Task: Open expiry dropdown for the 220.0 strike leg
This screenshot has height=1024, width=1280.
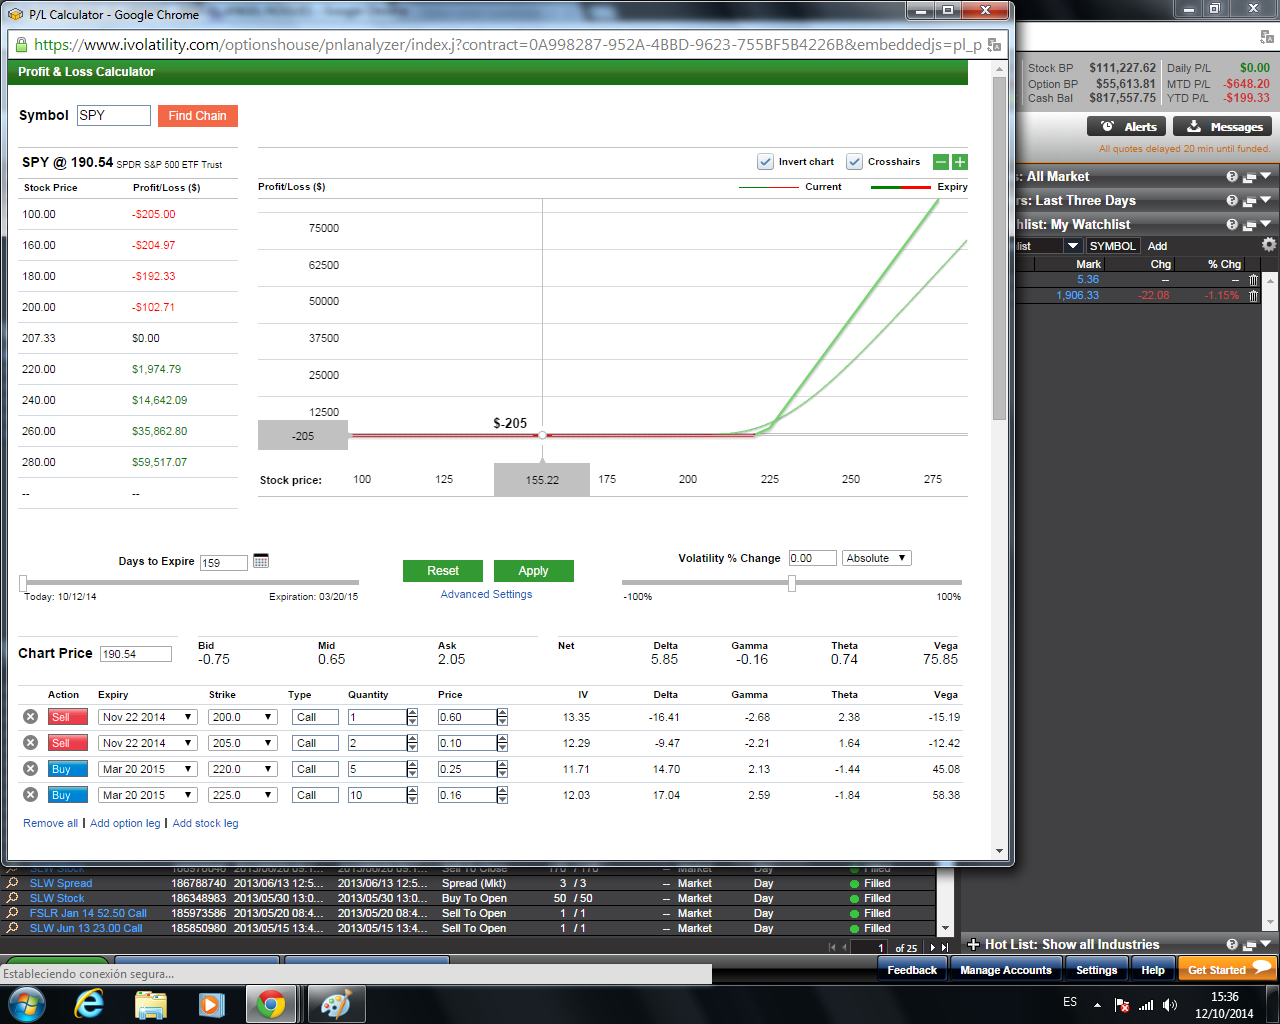Action: pos(147,769)
